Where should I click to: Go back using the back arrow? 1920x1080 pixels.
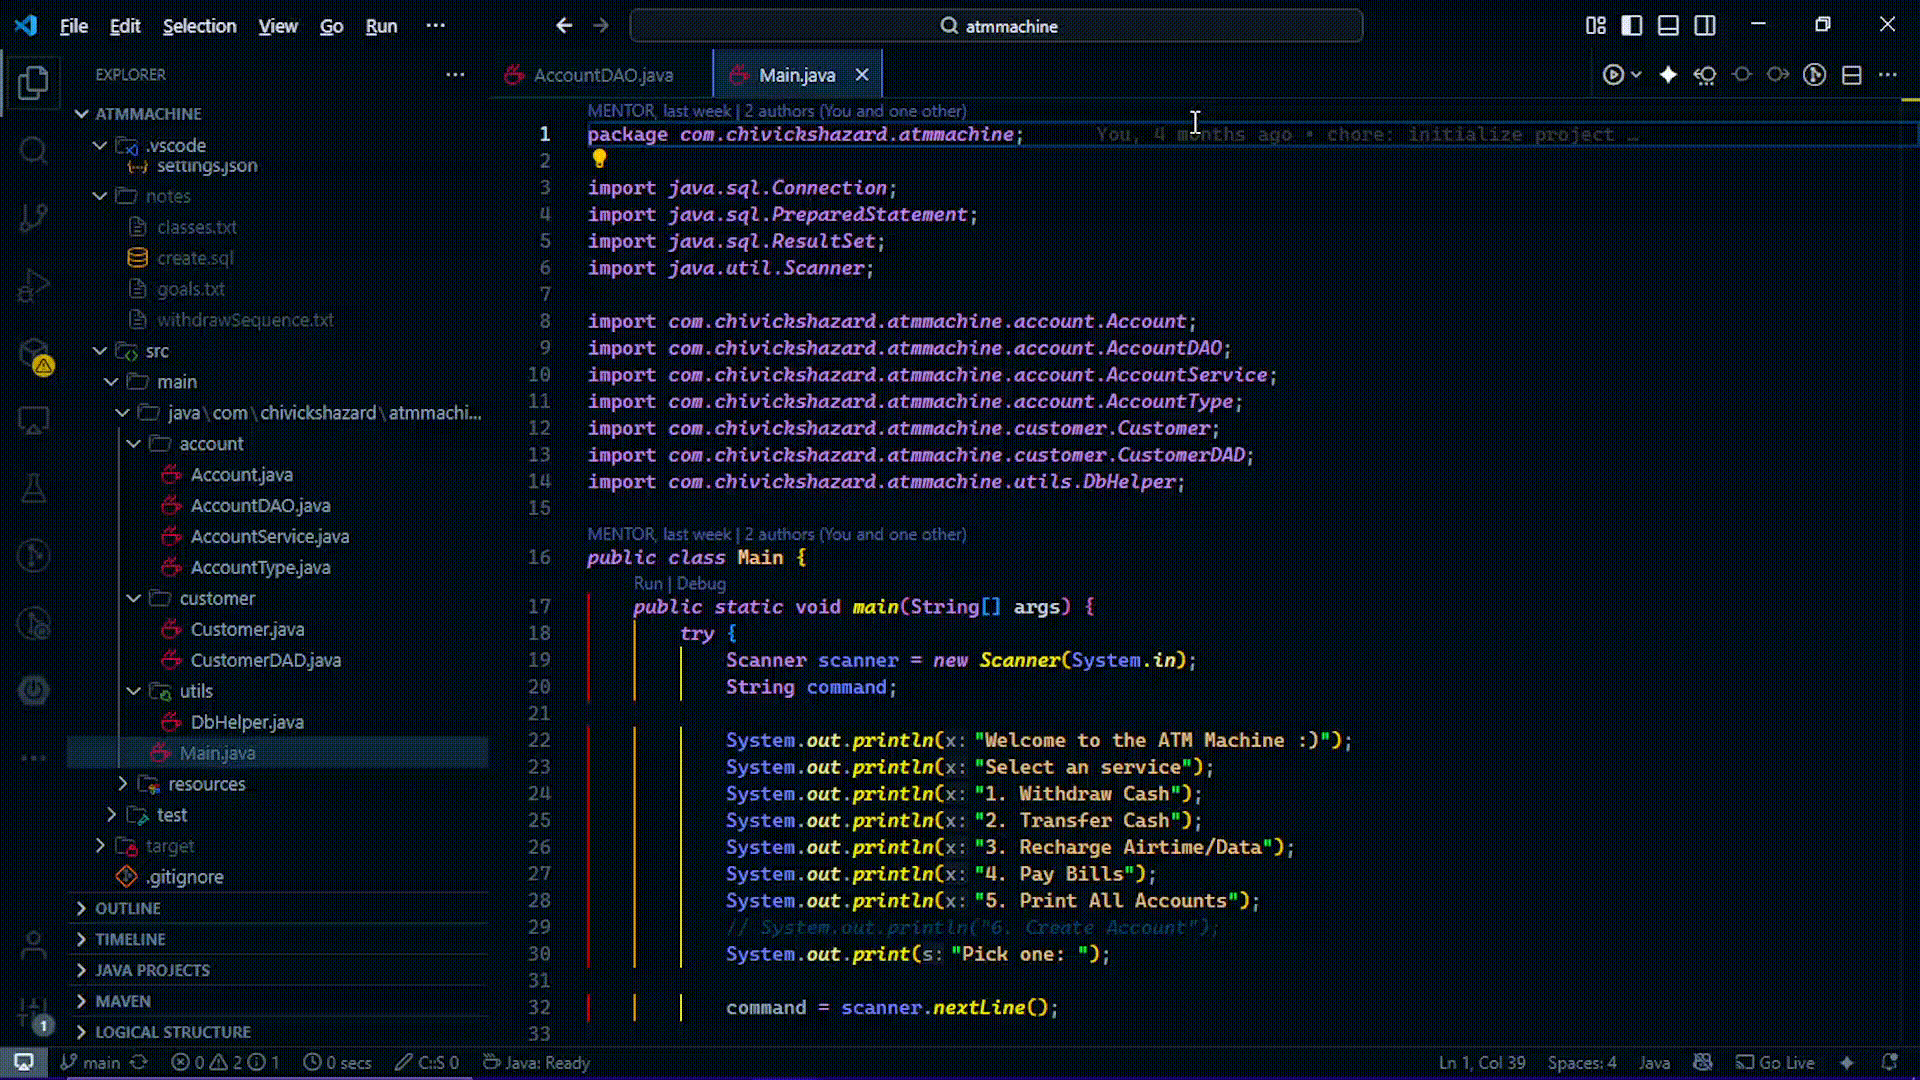(x=564, y=26)
